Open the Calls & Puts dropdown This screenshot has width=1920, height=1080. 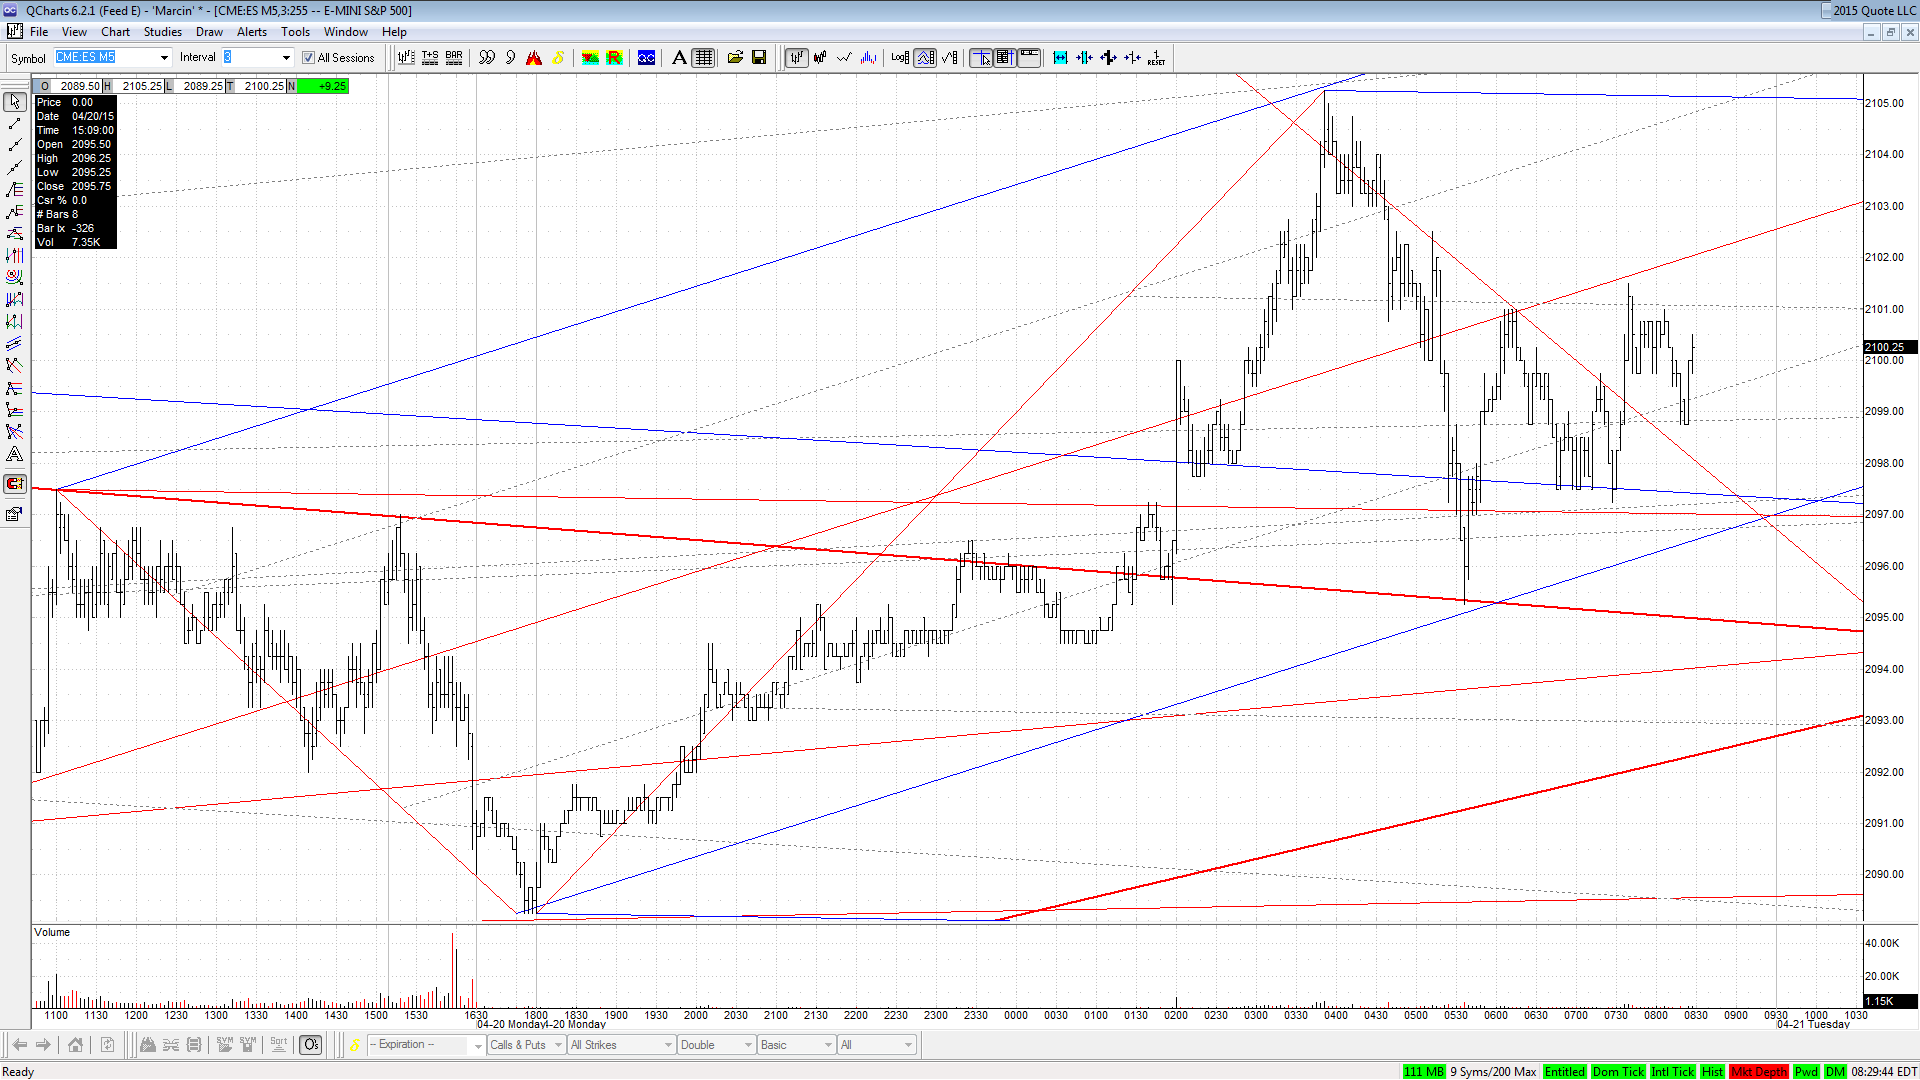525,1045
